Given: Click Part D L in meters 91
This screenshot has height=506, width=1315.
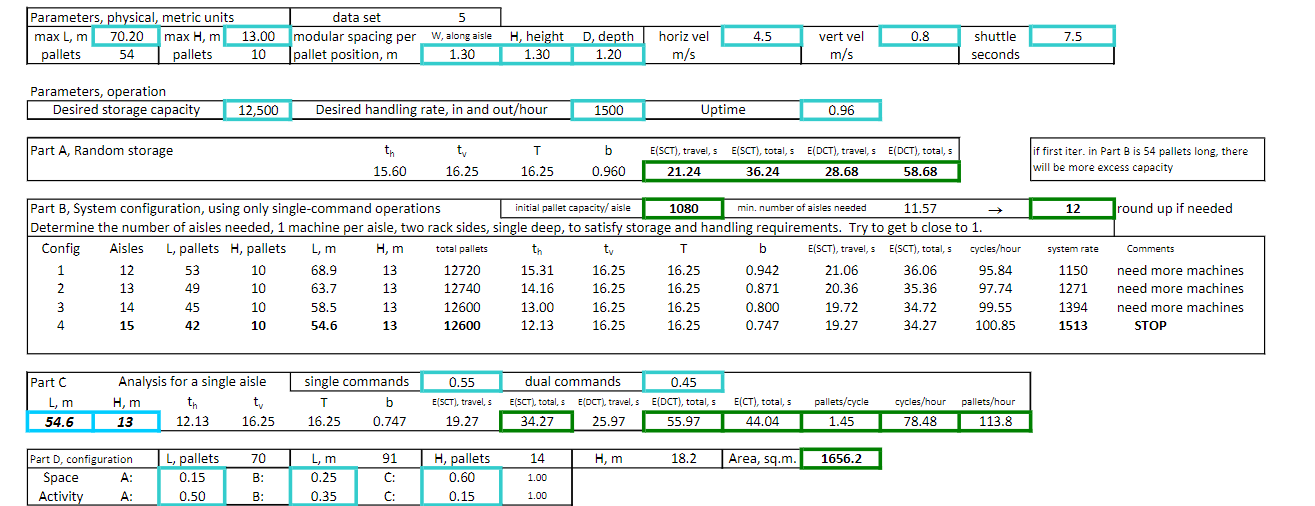Looking at the screenshot, I should (x=388, y=459).
